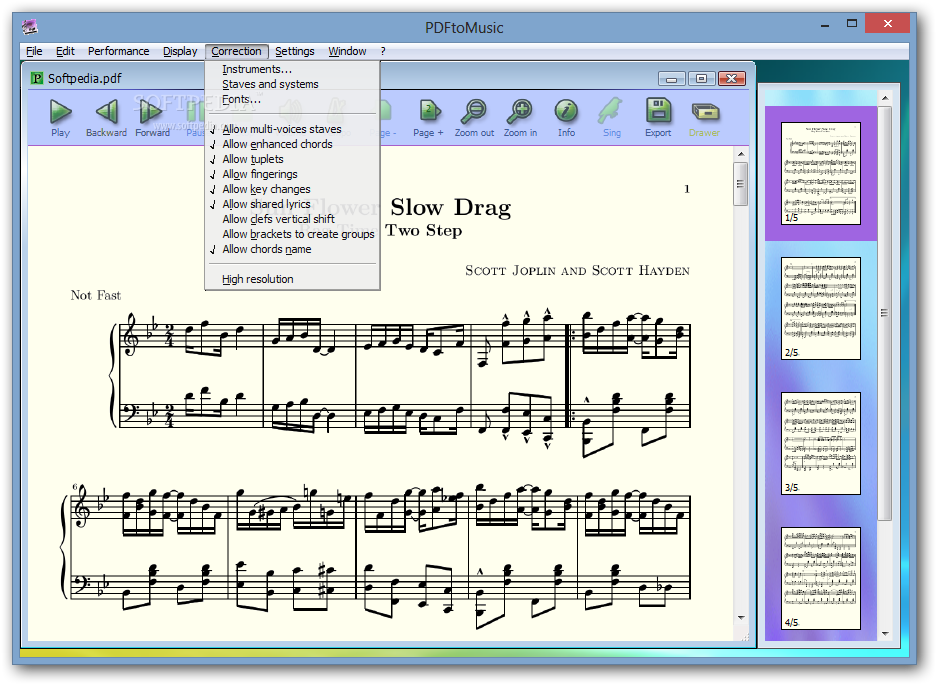
Task: Click the Backward toolbar icon
Action: click(106, 112)
